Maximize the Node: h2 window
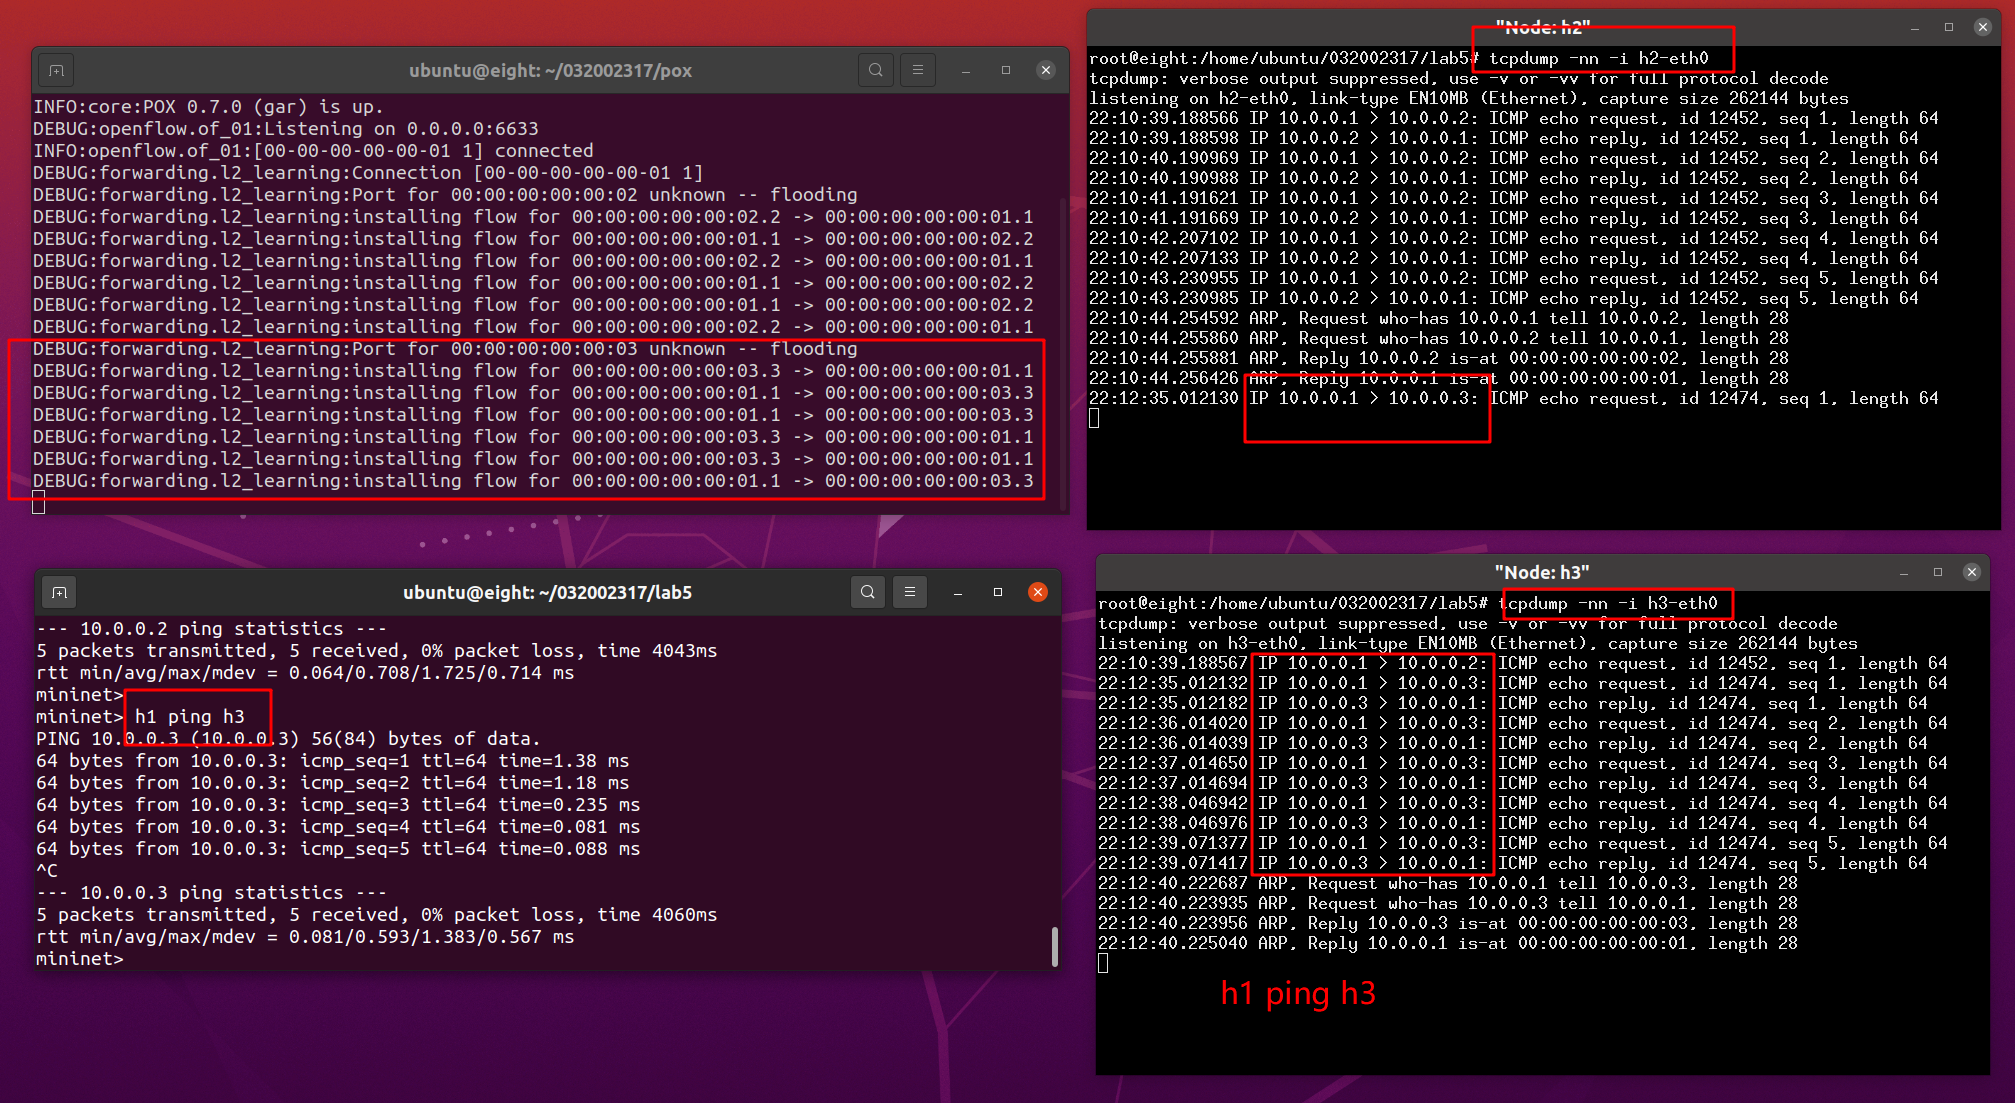2015x1103 pixels. pyautogui.click(x=1948, y=27)
